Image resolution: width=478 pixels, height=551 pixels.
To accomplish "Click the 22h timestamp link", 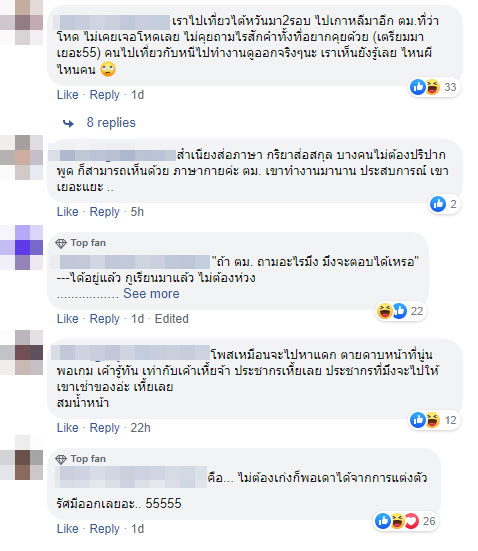I will [x=141, y=428].
